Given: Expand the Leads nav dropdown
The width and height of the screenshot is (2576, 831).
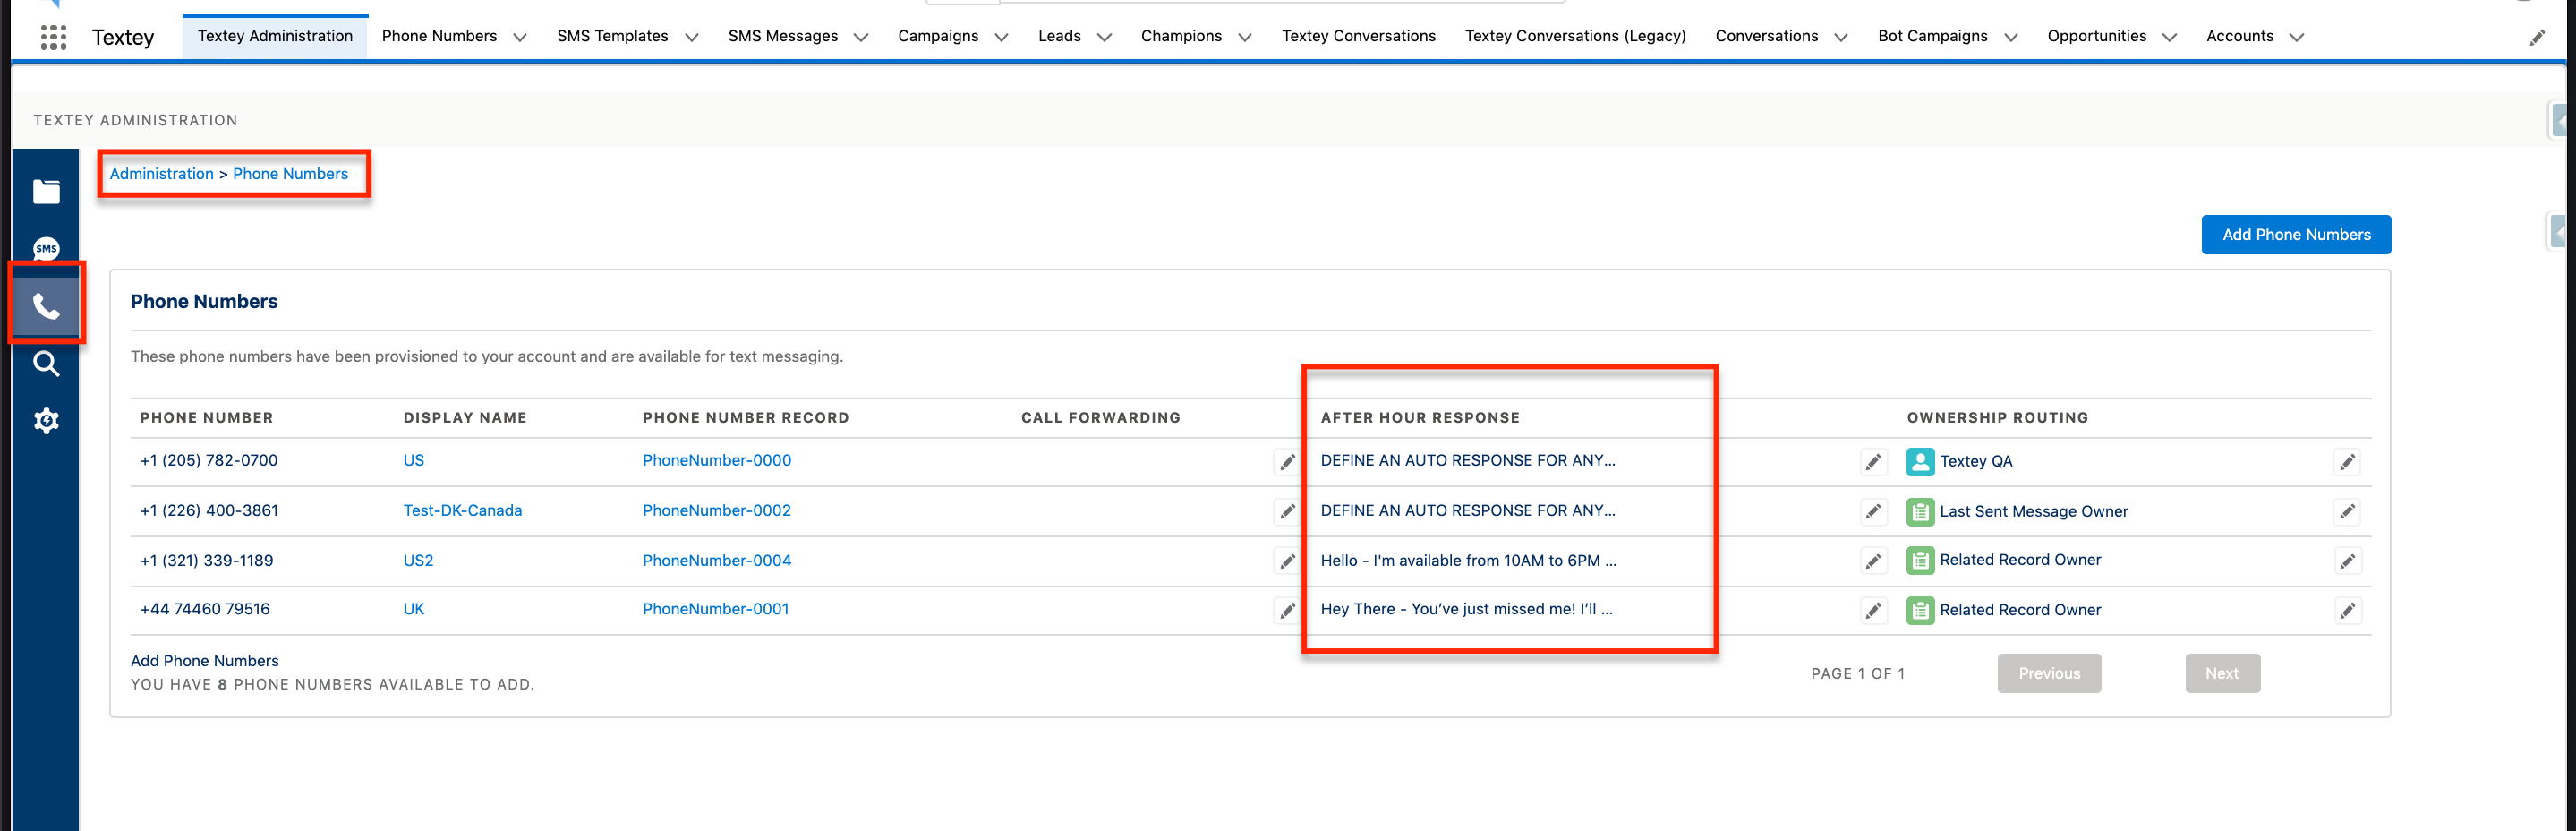Looking at the screenshot, I should click(1104, 37).
